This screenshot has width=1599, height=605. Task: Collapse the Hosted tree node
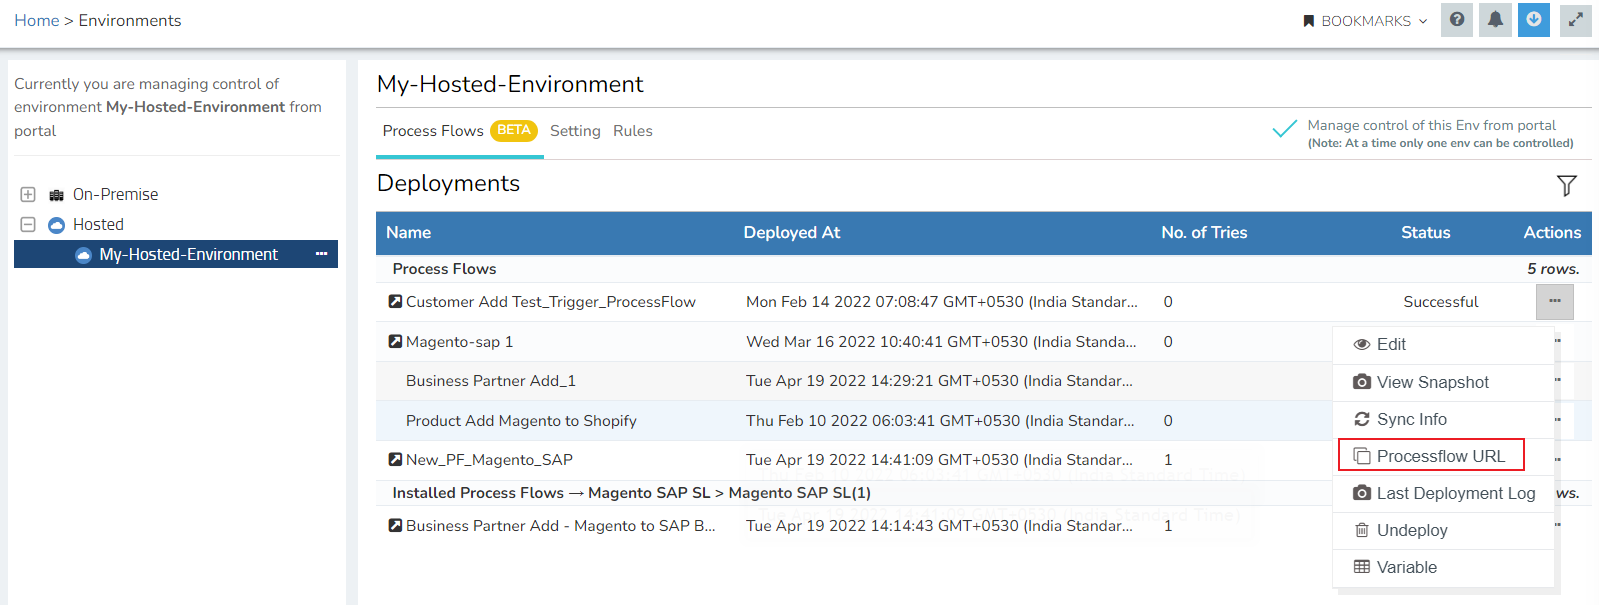point(28,224)
